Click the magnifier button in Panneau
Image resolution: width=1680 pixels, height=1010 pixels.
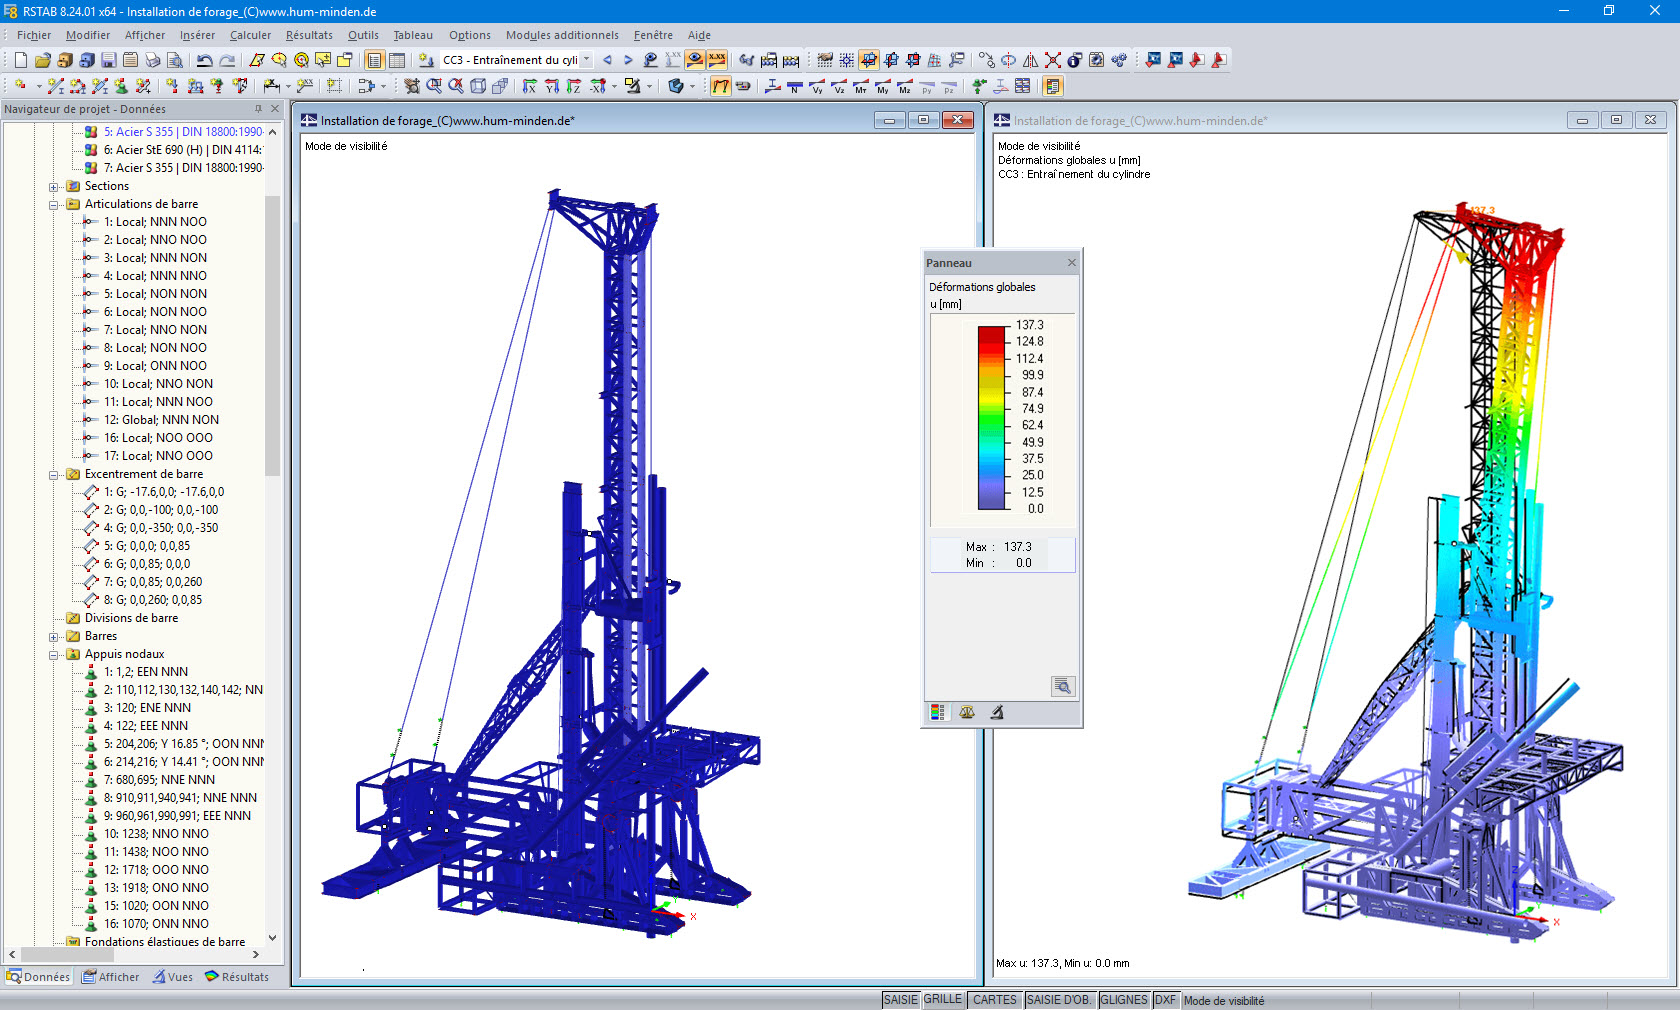pyautogui.click(x=1062, y=686)
